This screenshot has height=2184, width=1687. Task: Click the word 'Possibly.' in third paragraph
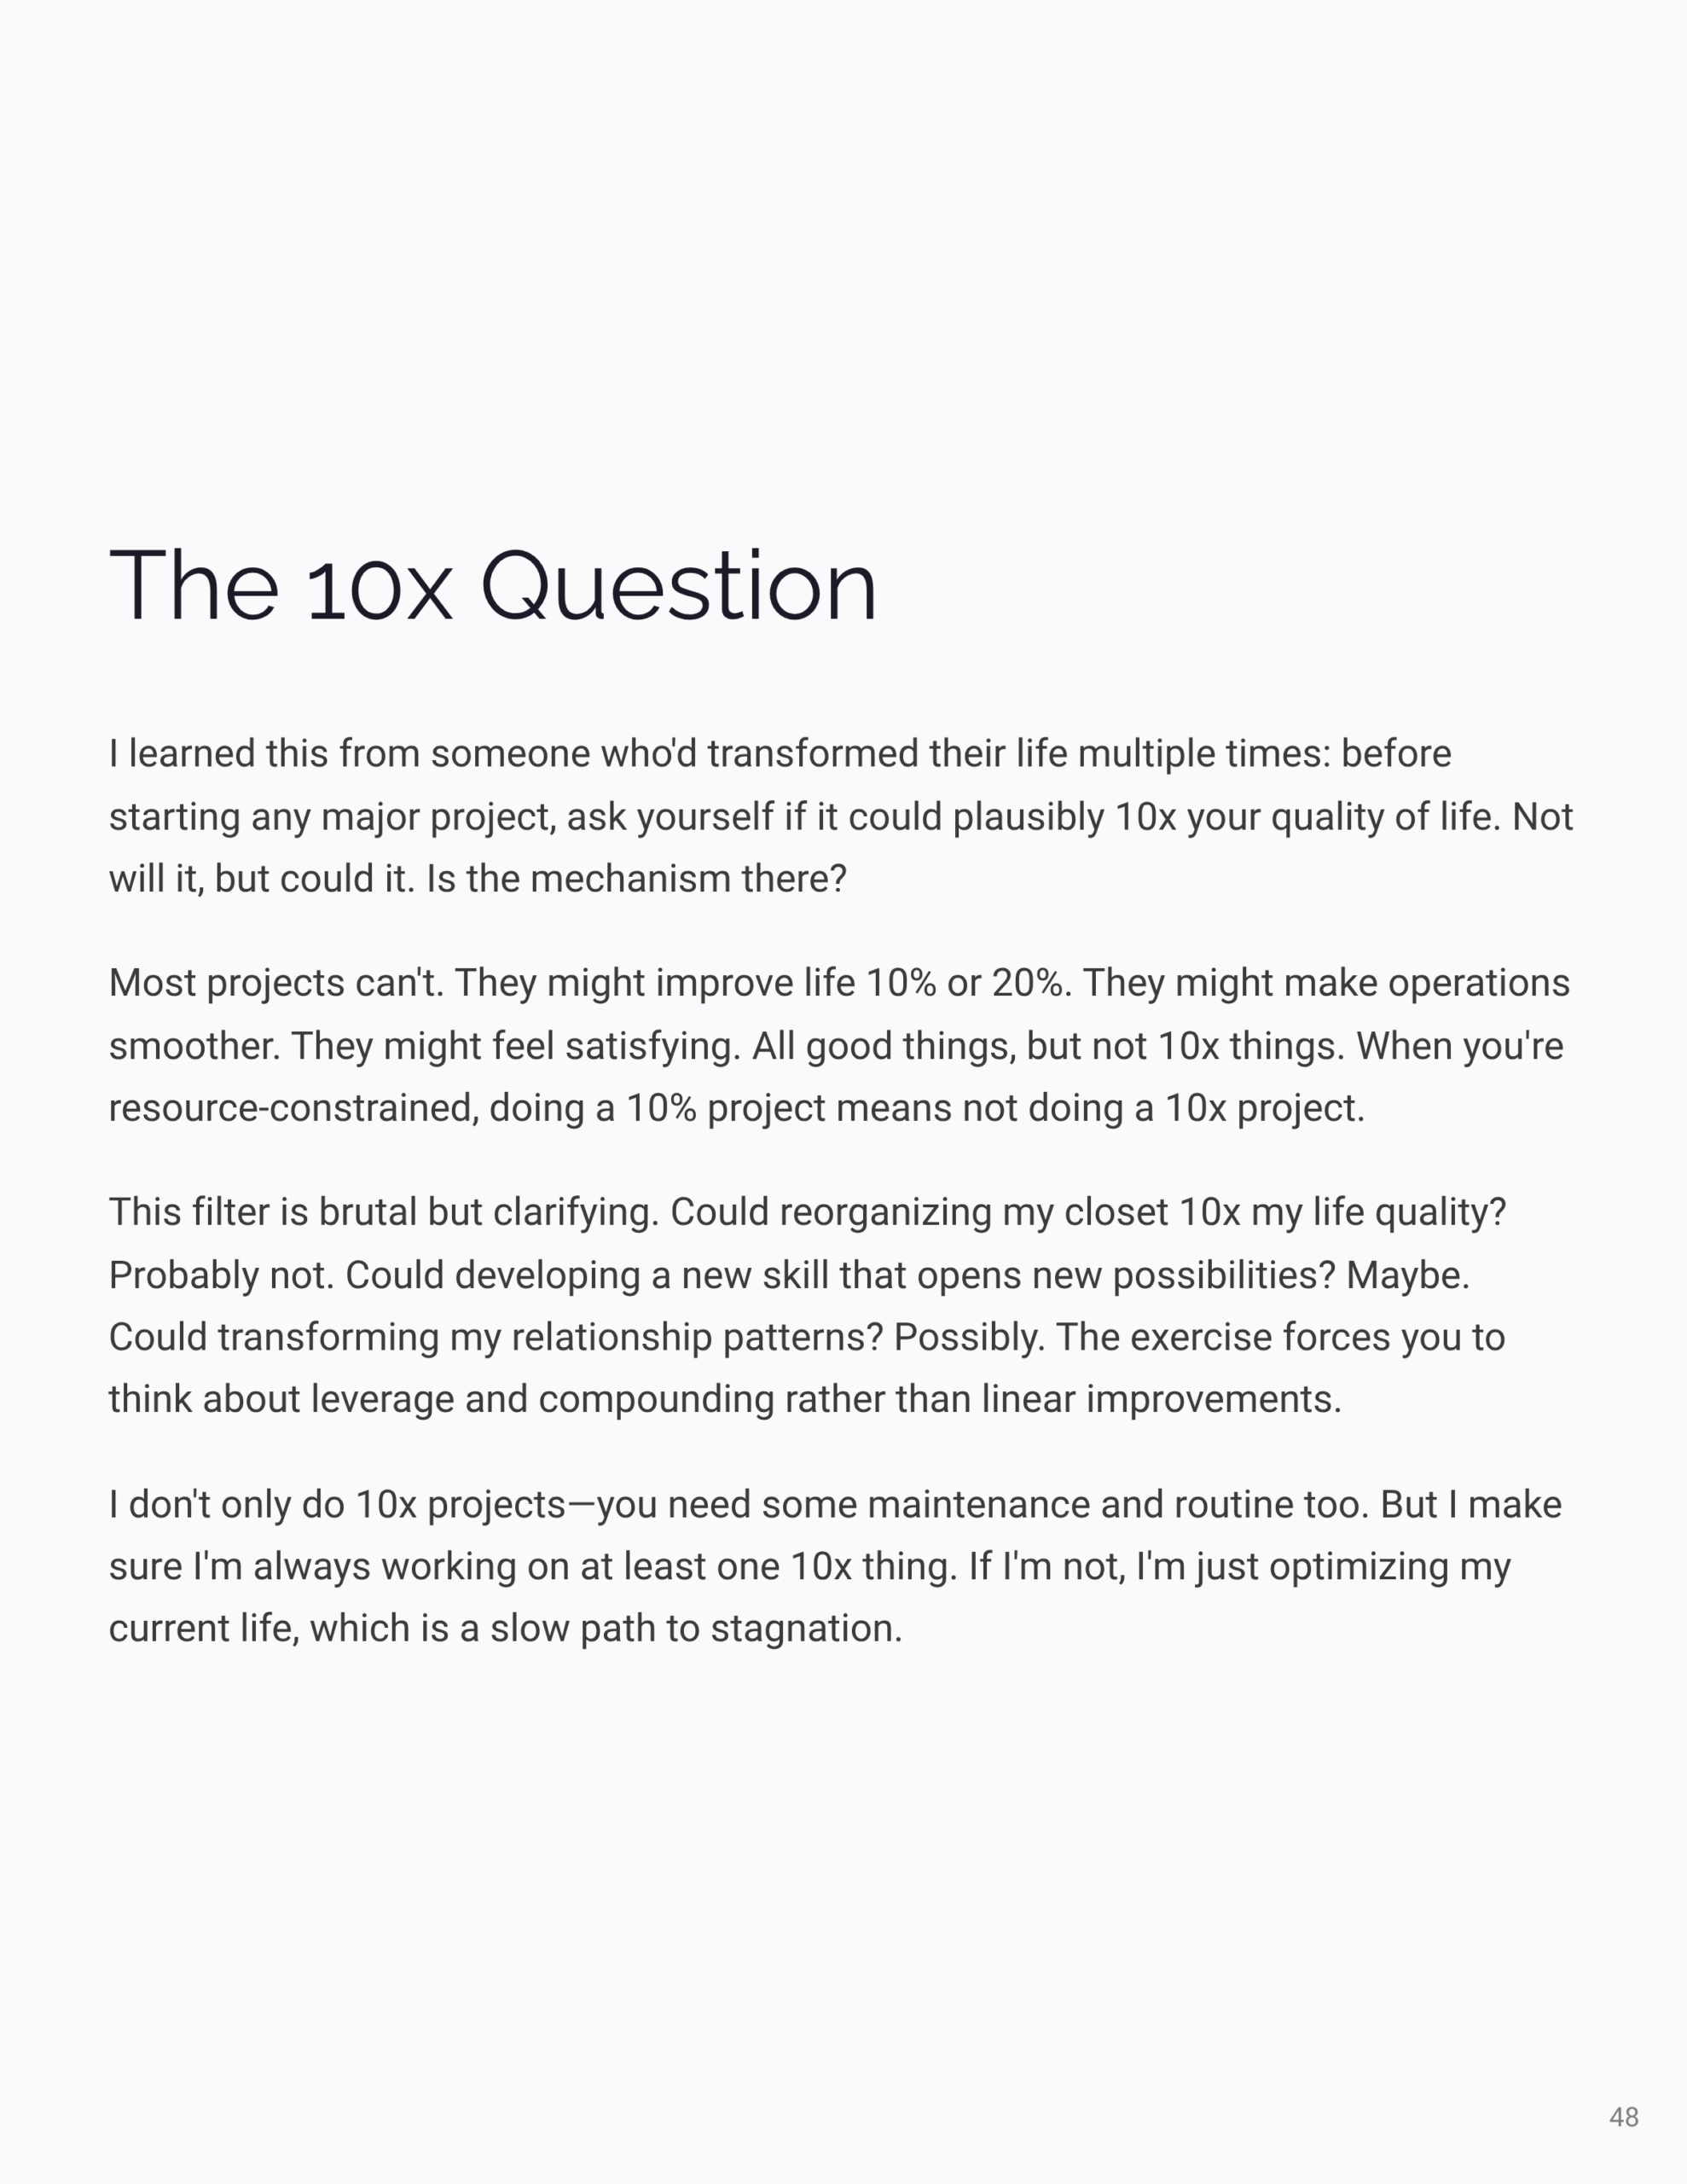969,1337
